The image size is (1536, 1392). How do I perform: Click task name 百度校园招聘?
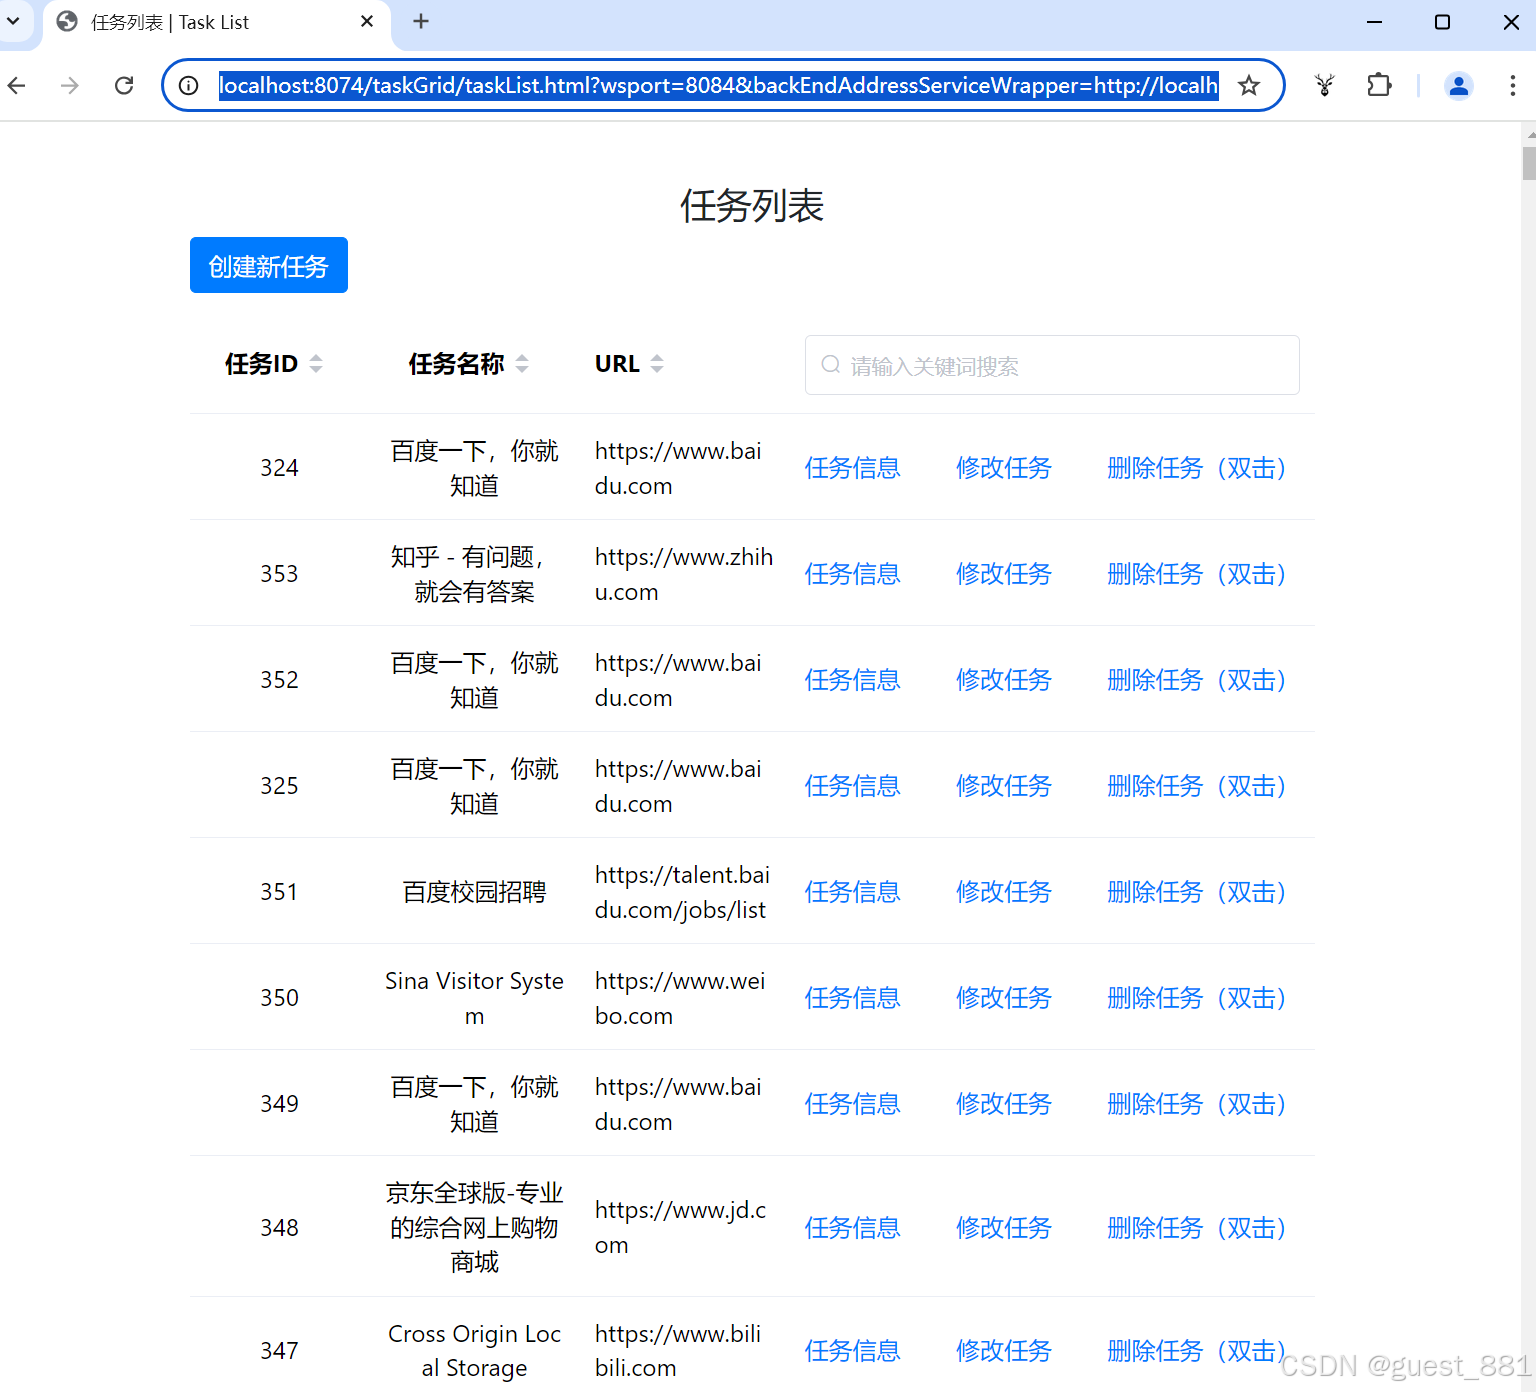click(474, 892)
